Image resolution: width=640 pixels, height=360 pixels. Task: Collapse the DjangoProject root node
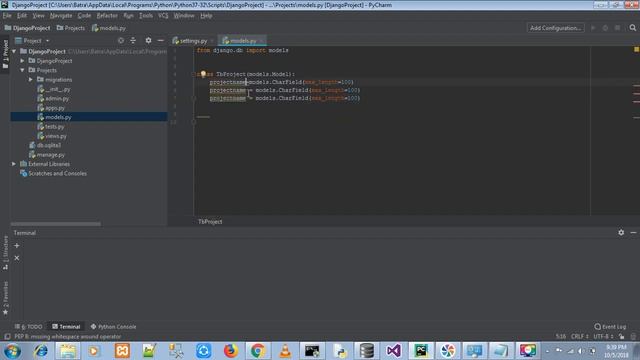tap(14, 51)
